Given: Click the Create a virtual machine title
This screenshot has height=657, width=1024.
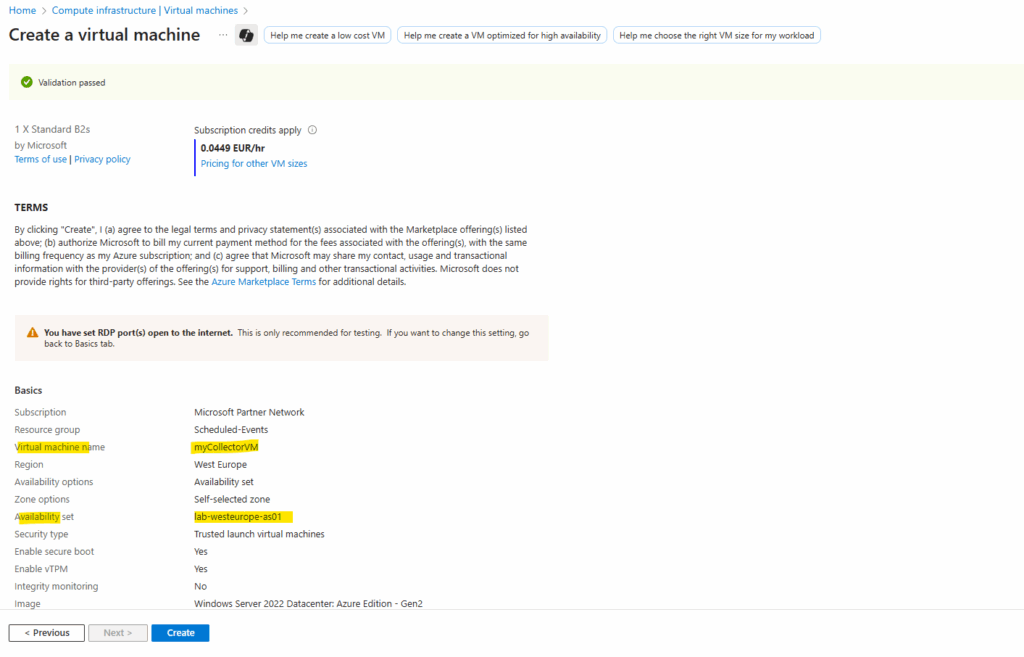Looking at the screenshot, I should [x=104, y=35].
